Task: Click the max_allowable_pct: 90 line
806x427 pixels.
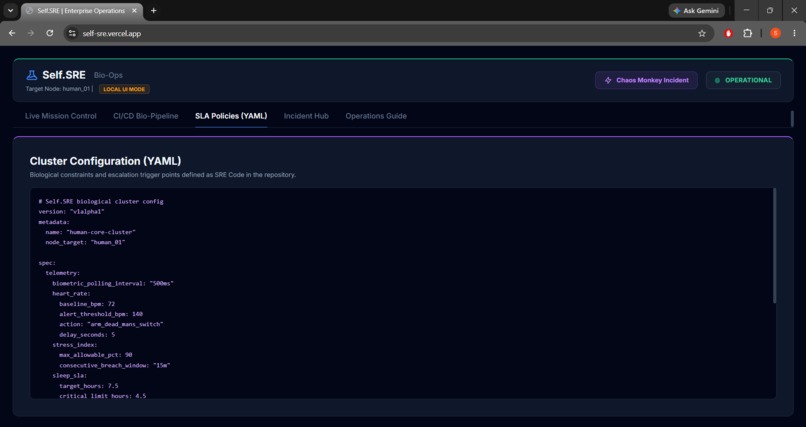Action: [96, 355]
